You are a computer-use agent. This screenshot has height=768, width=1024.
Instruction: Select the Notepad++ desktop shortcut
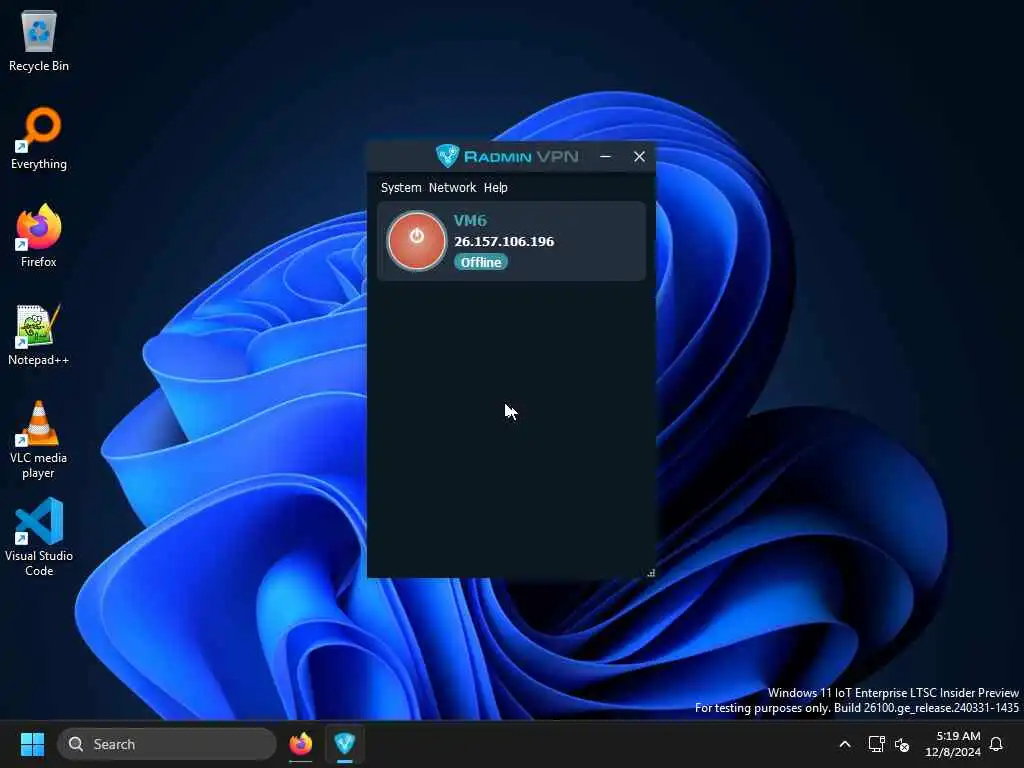point(39,334)
